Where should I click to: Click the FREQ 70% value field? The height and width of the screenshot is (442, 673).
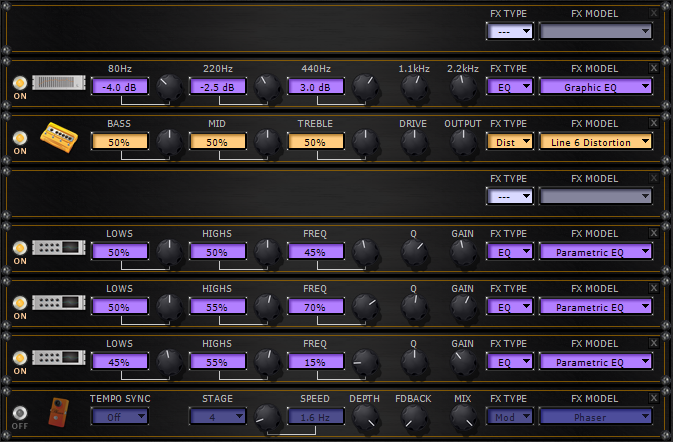click(x=315, y=306)
